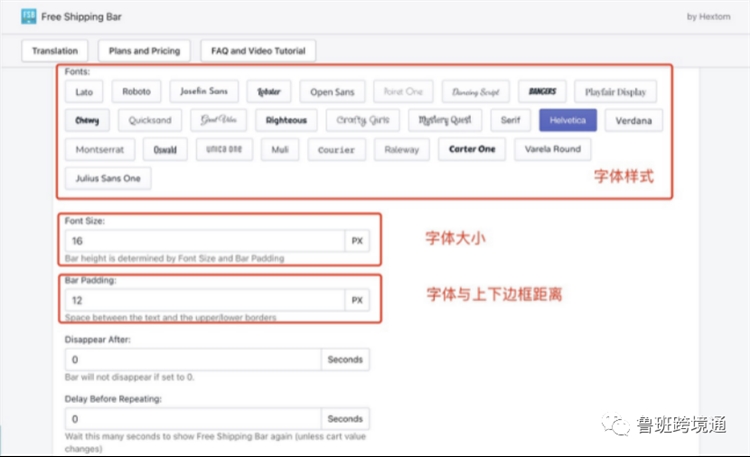Click the Free Shipping Bar app logo icon
The image size is (750, 457).
29,16
